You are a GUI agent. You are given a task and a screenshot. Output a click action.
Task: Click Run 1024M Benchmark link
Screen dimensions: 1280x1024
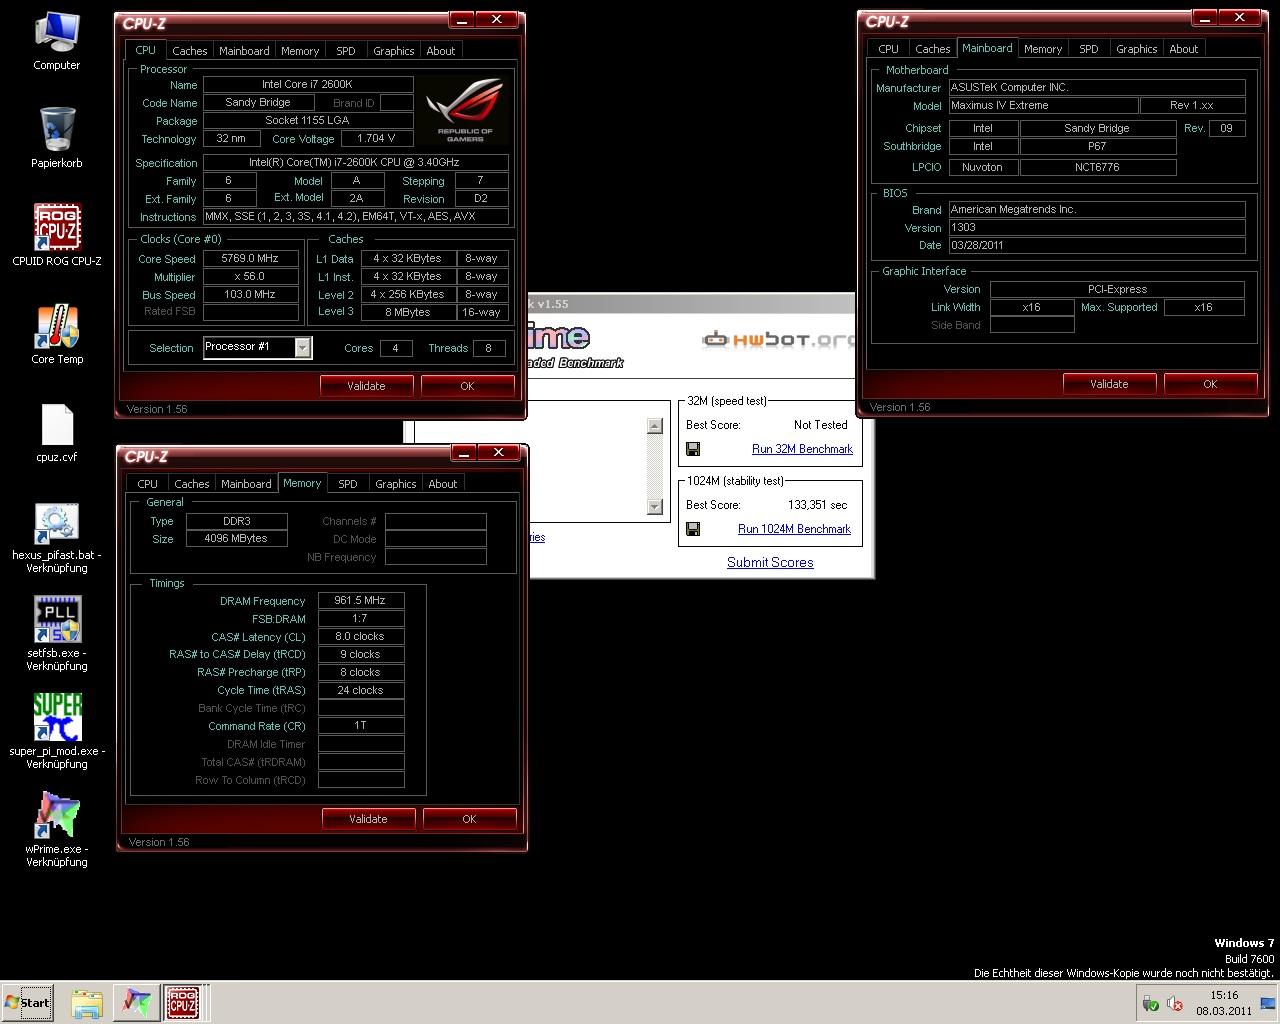tap(794, 529)
